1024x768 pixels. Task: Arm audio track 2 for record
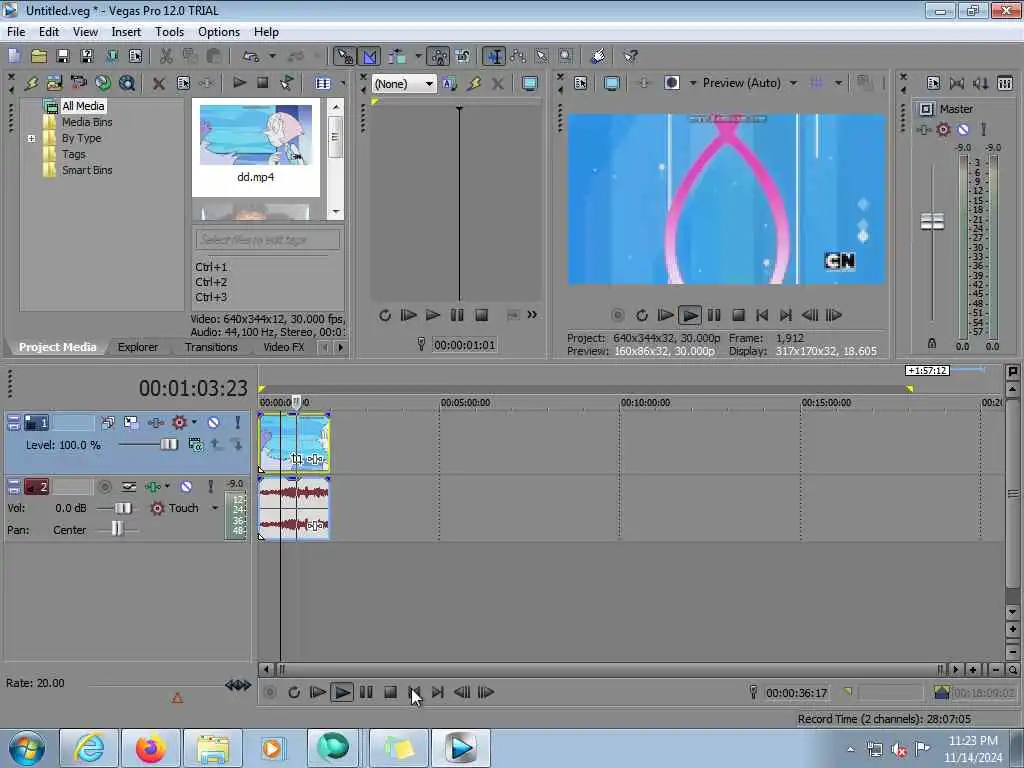[104, 487]
